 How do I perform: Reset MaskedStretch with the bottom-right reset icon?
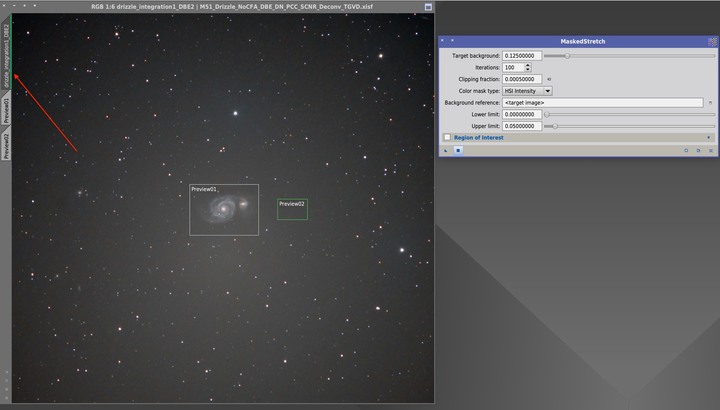pos(711,151)
